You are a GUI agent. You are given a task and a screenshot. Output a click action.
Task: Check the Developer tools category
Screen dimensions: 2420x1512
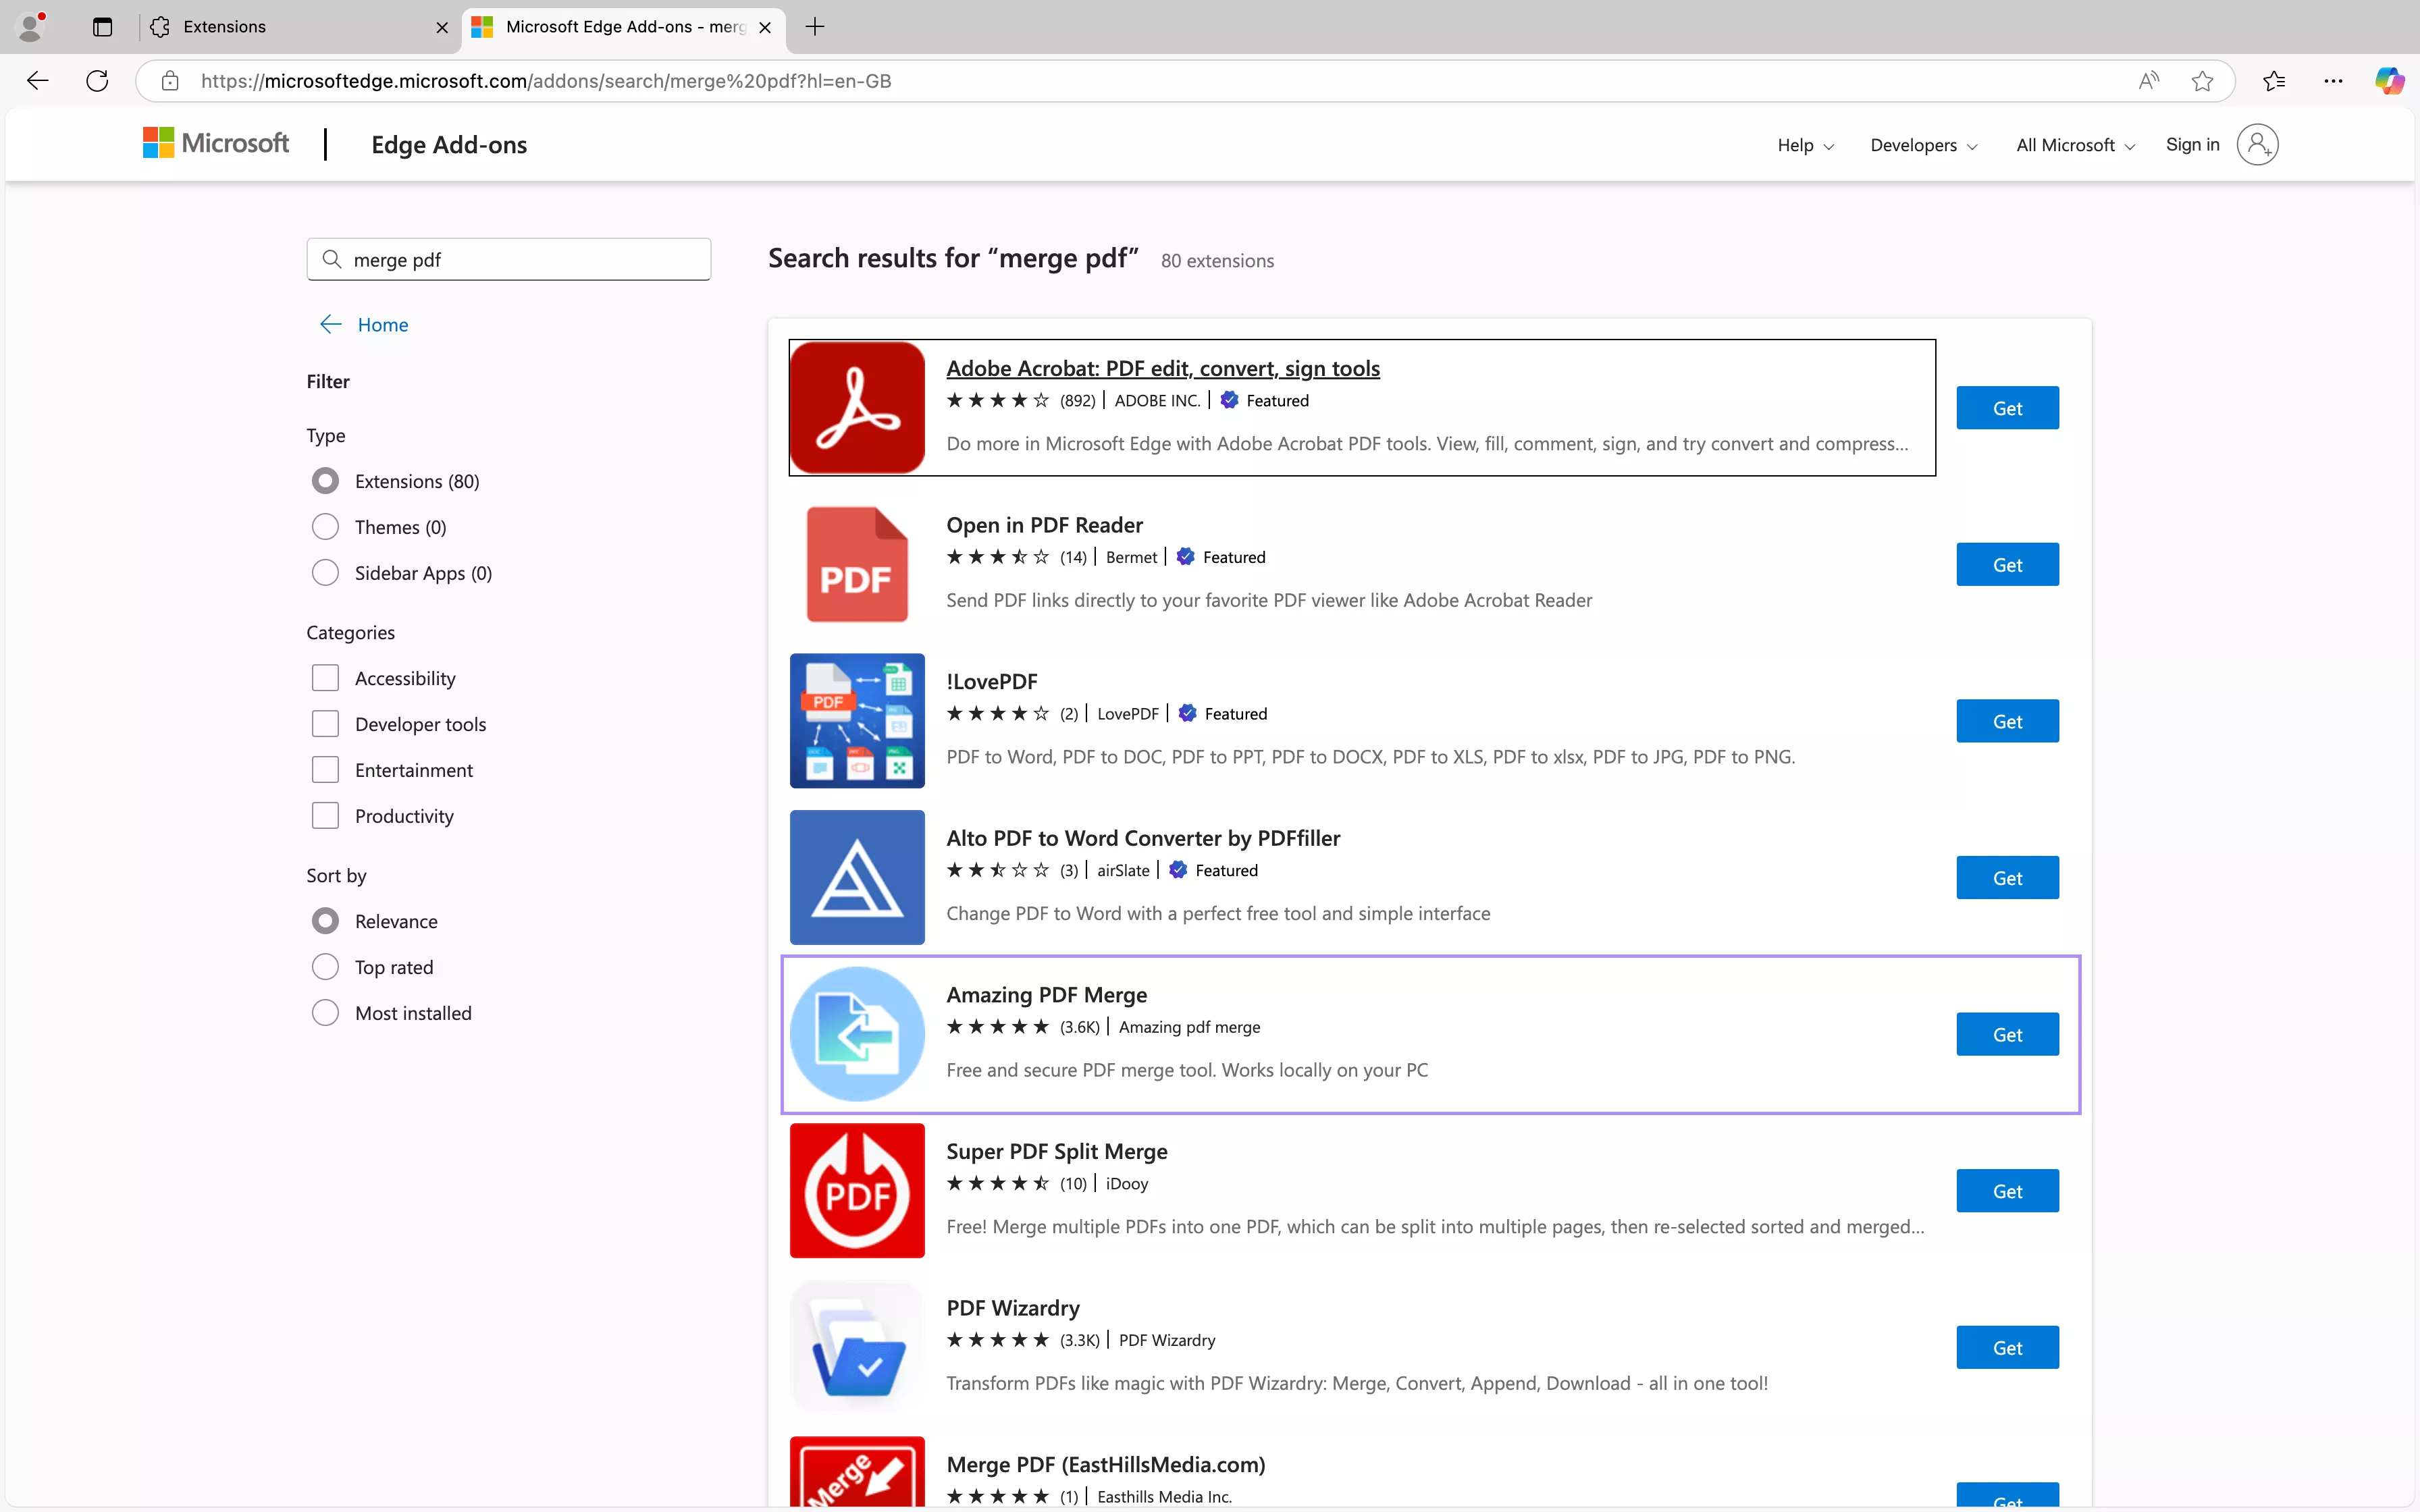click(325, 723)
